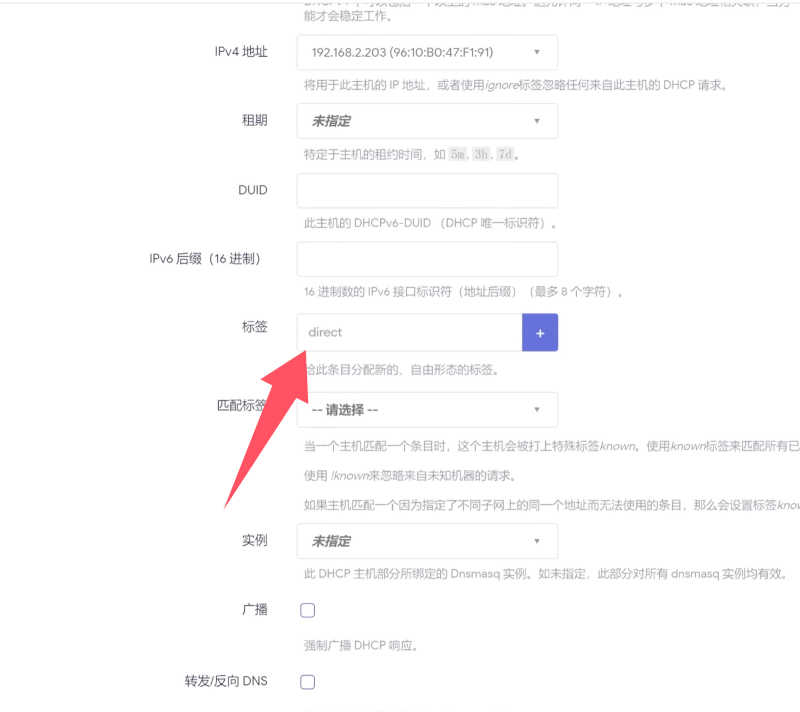Enable the 广播 broadcast checkbox

[x=308, y=610]
